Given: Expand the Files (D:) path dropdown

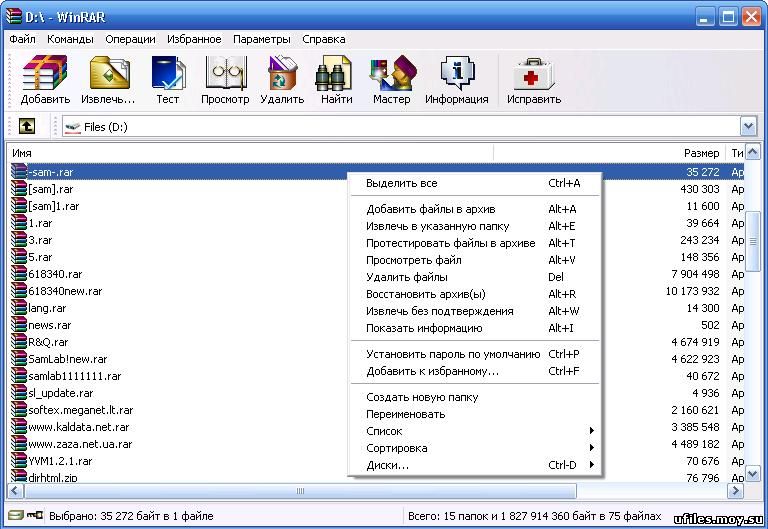Looking at the screenshot, I should 748,127.
